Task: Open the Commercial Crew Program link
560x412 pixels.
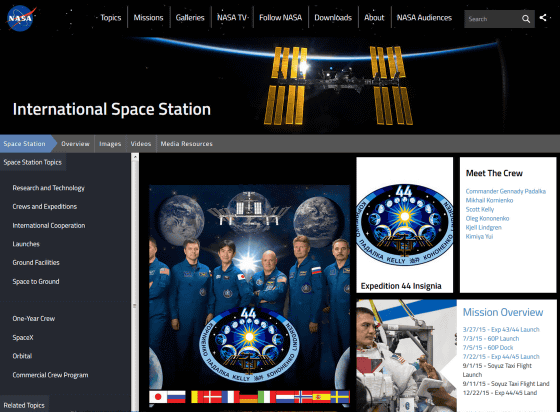Action: 50,375
